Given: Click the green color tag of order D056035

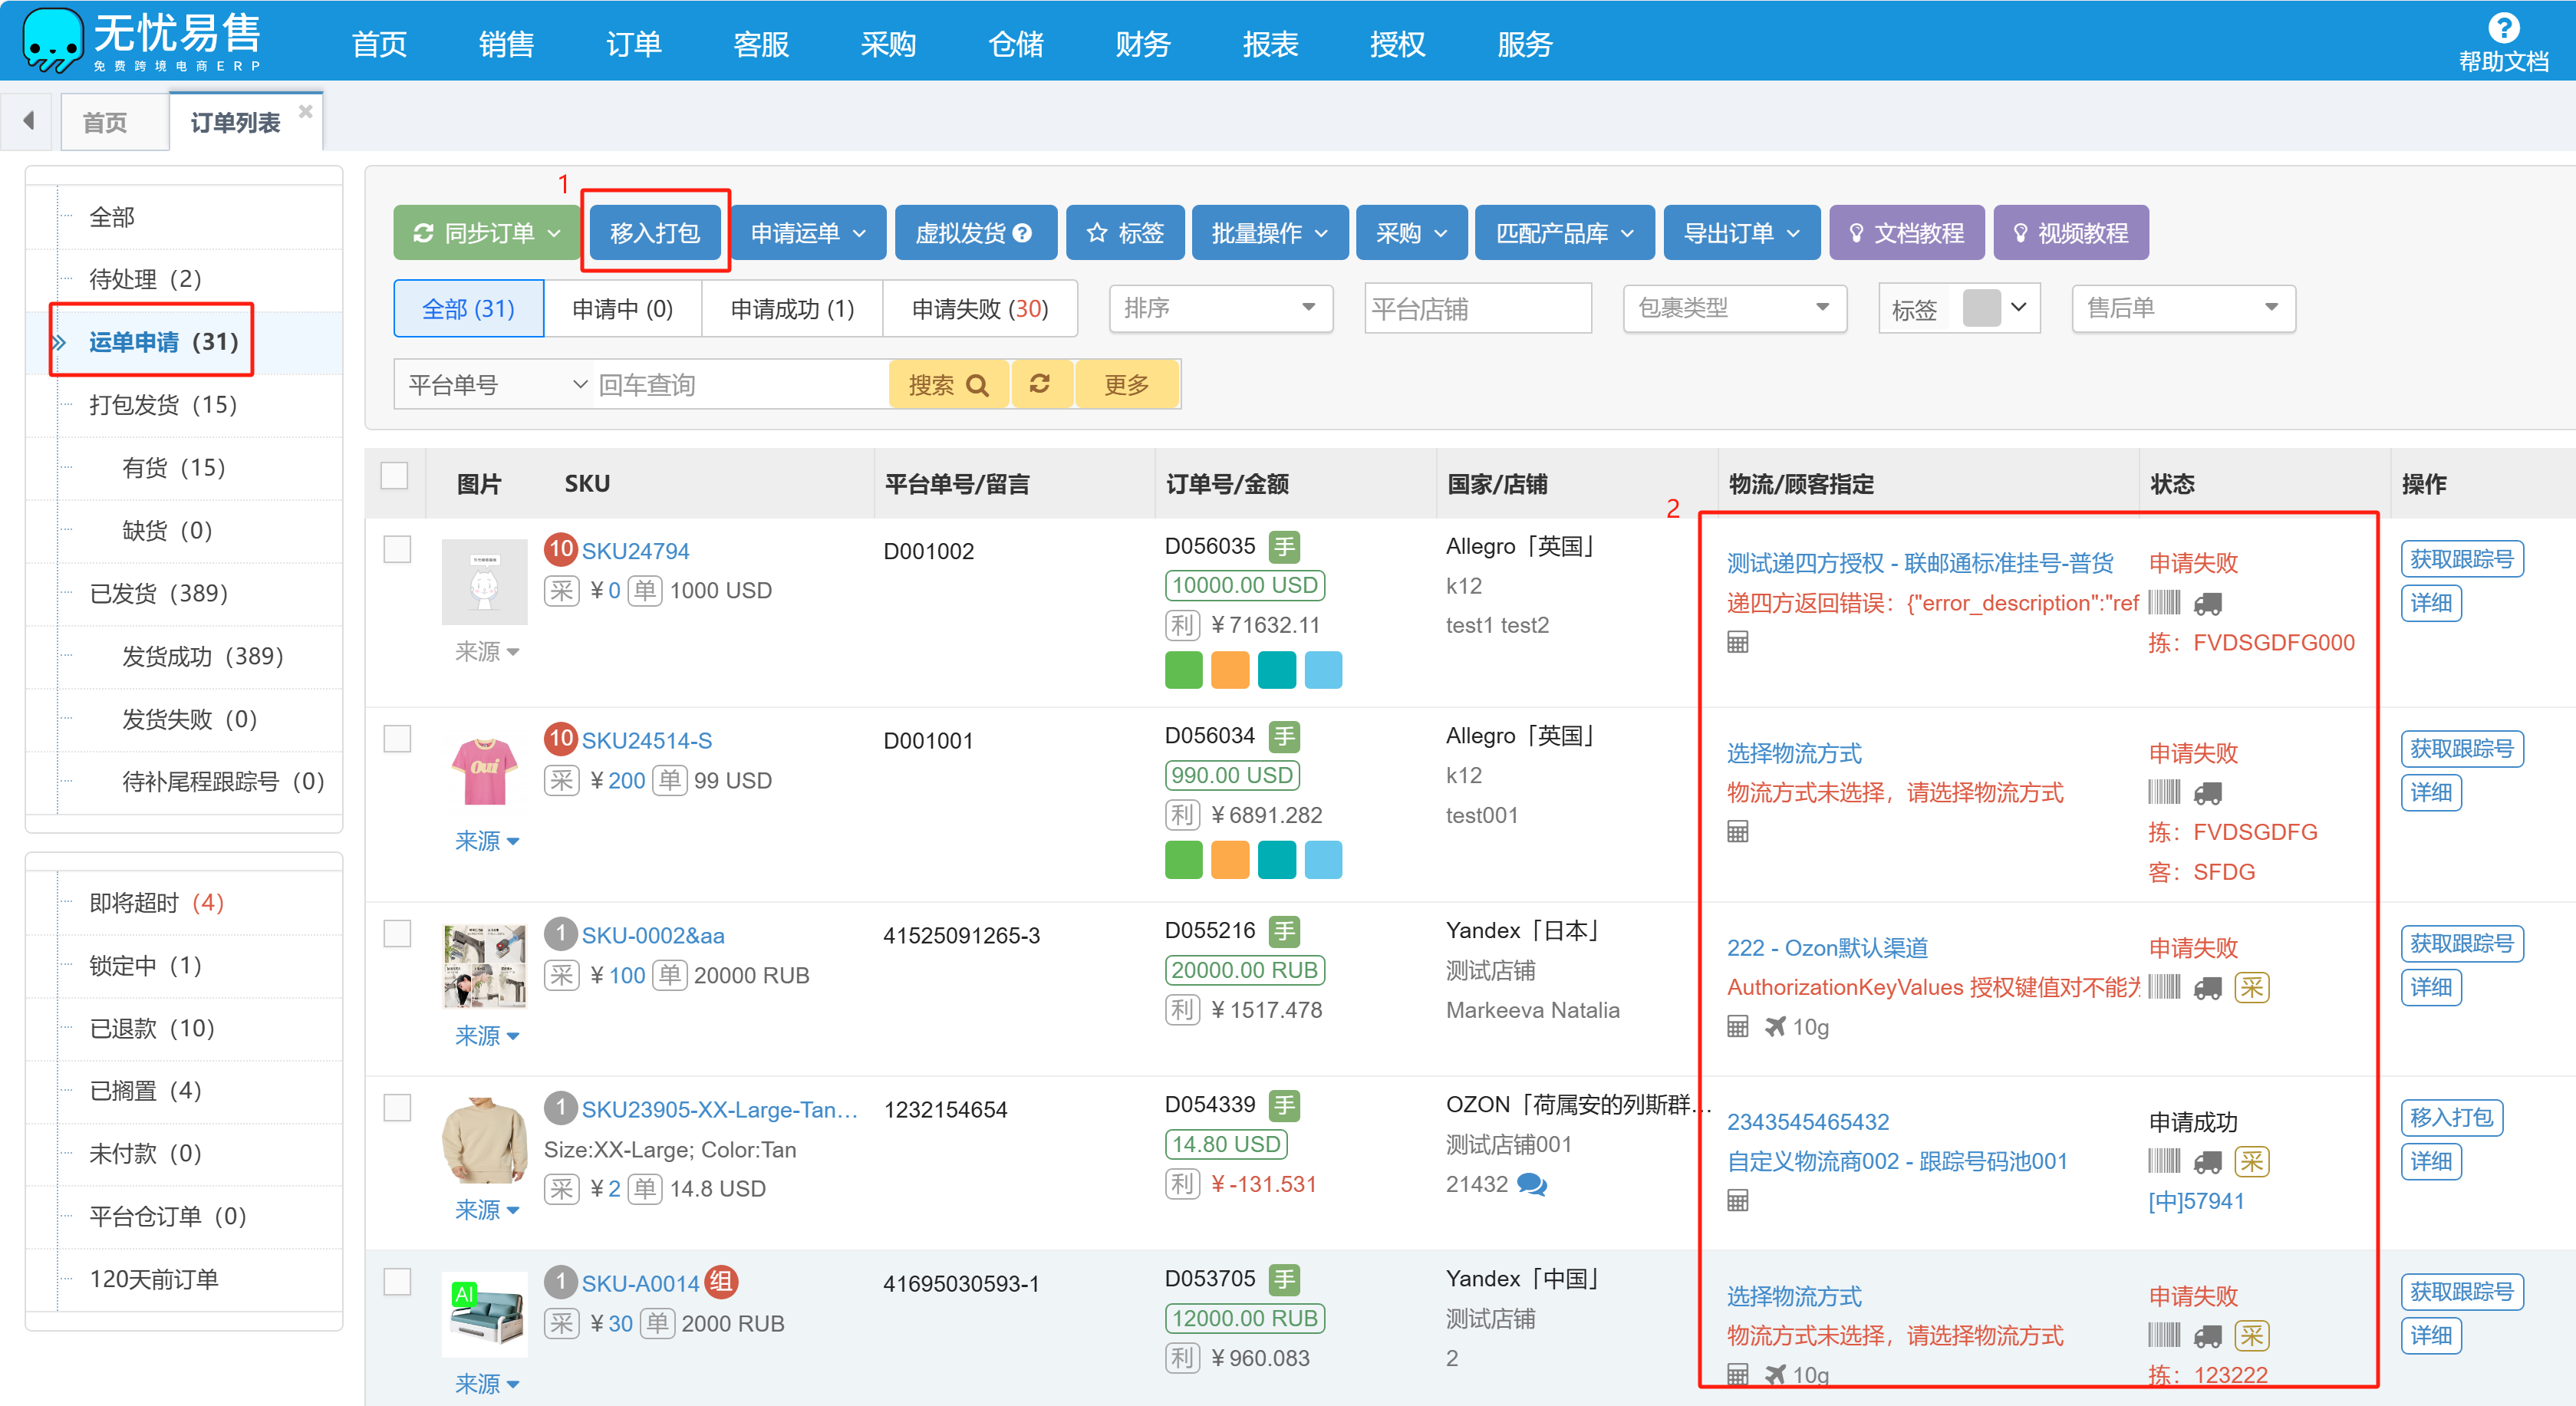Looking at the screenshot, I should [1183, 670].
